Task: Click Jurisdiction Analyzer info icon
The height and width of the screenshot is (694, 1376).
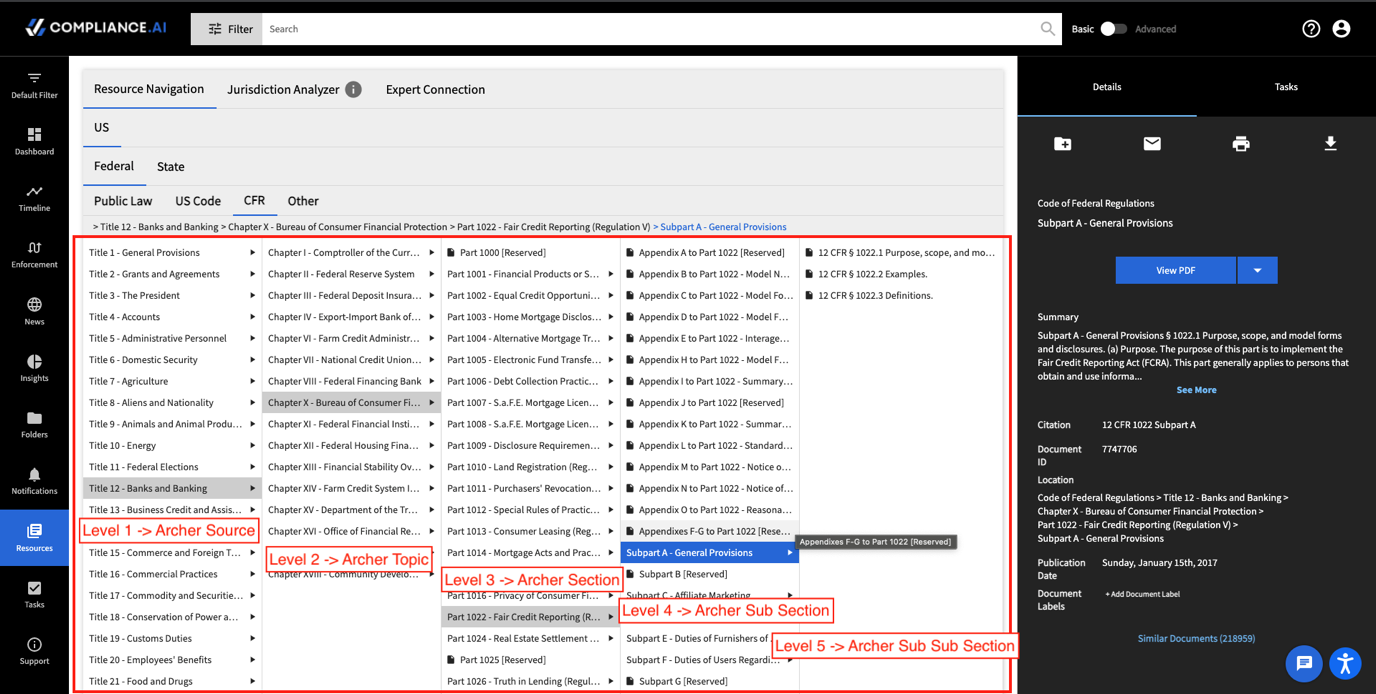Action: pos(353,89)
